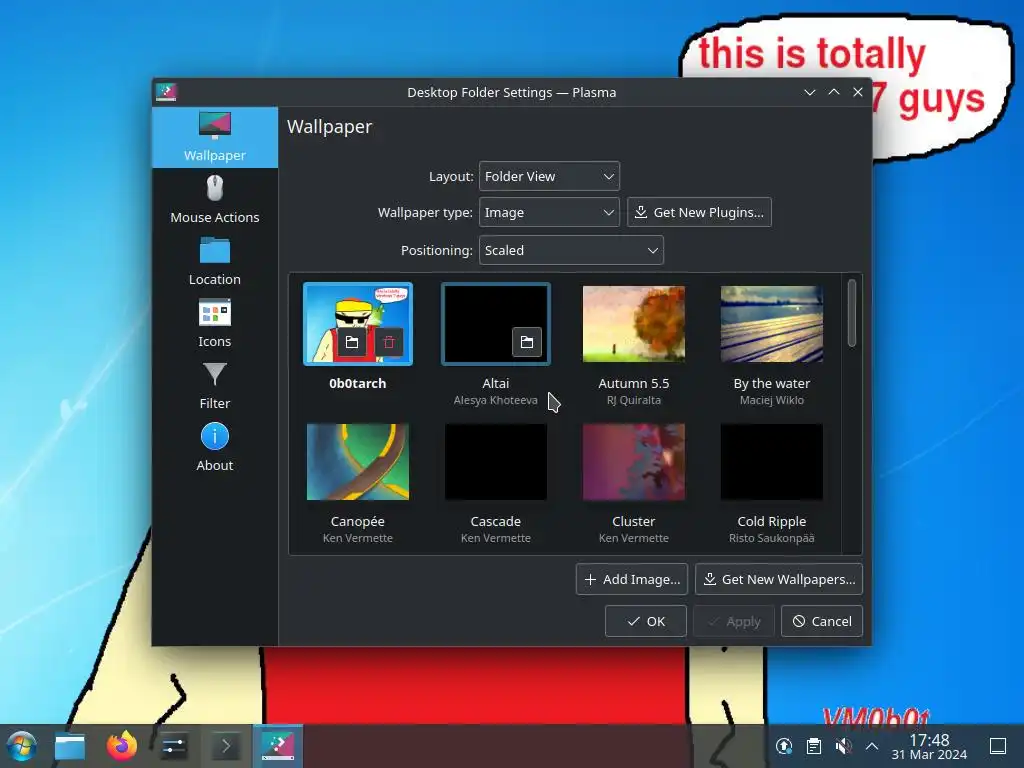Open the terminal arrow icon in taskbar
The width and height of the screenshot is (1024, 768).
pos(226,746)
